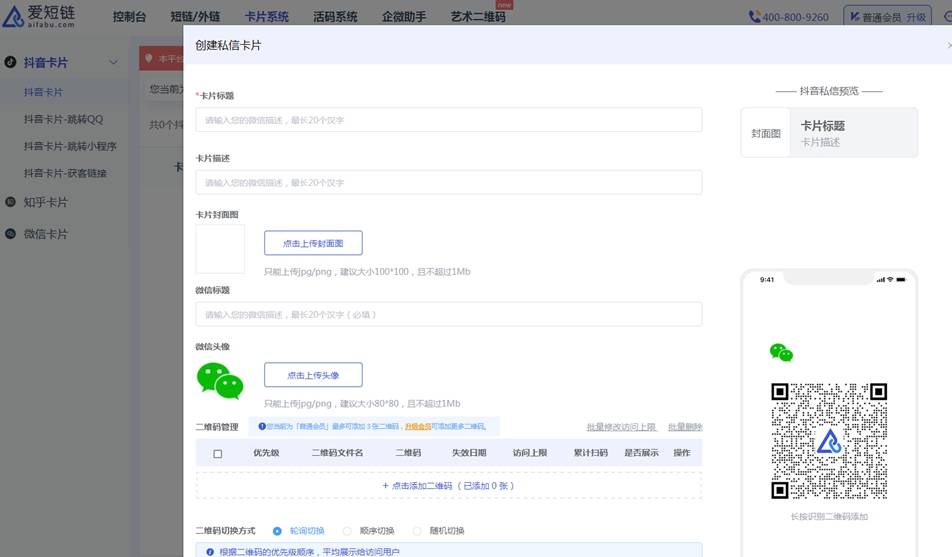This screenshot has width=952, height=557.
Task: Collapse the 抖音卡片 sidebar section chevron
Action: (x=113, y=62)
